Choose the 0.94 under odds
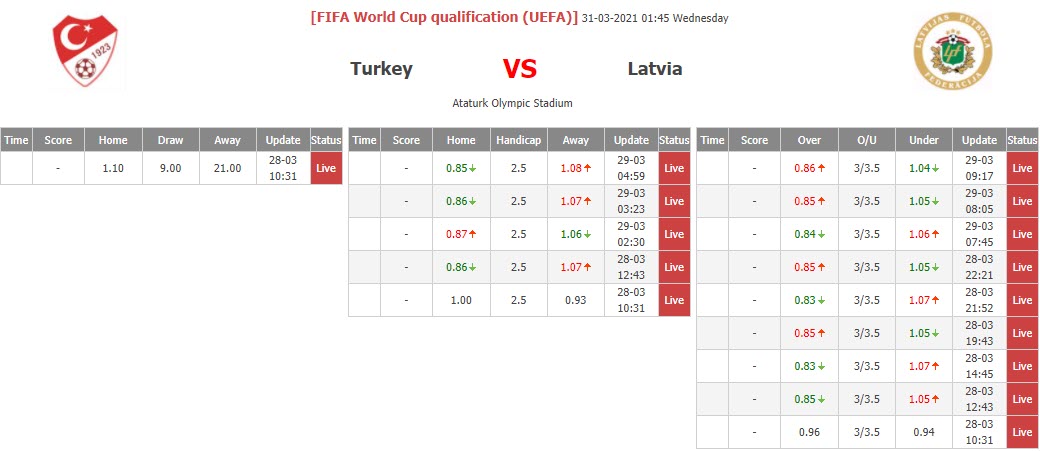The width and height of the screenshot is (1040, 451). pyautogui.click(x=922, y=432)
